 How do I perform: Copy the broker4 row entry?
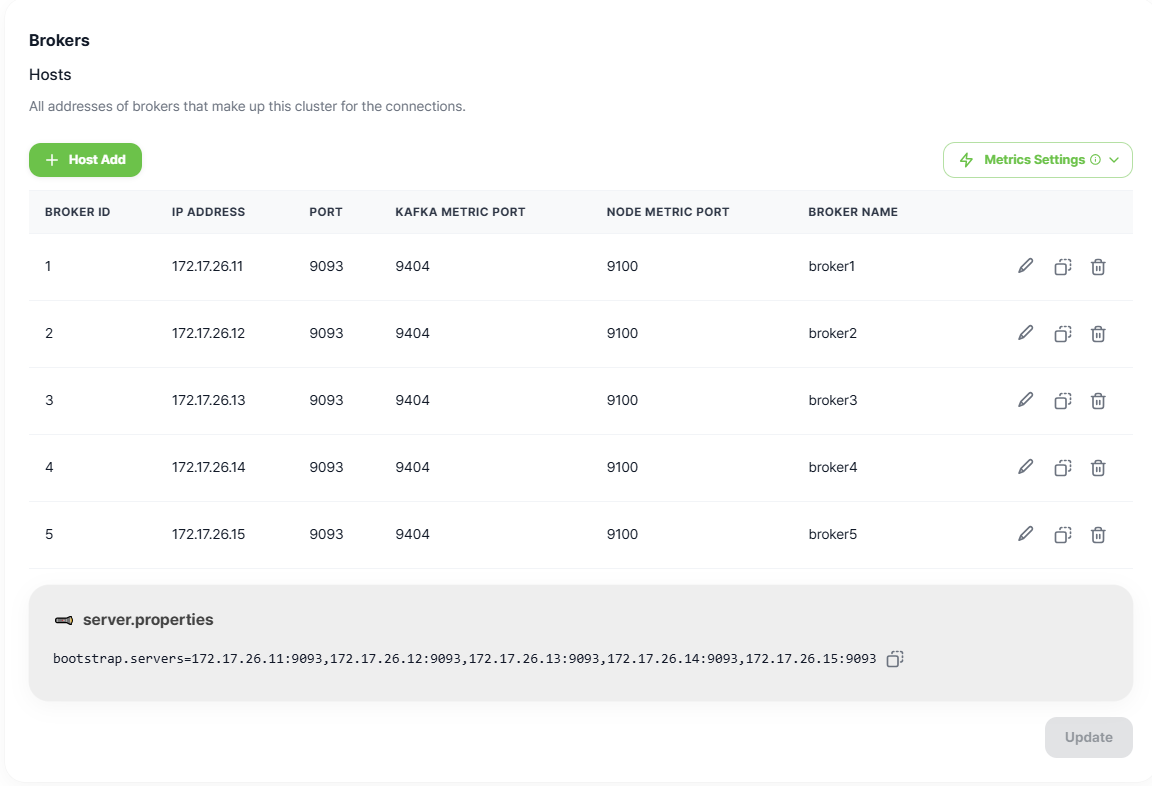coord(1062,467)
